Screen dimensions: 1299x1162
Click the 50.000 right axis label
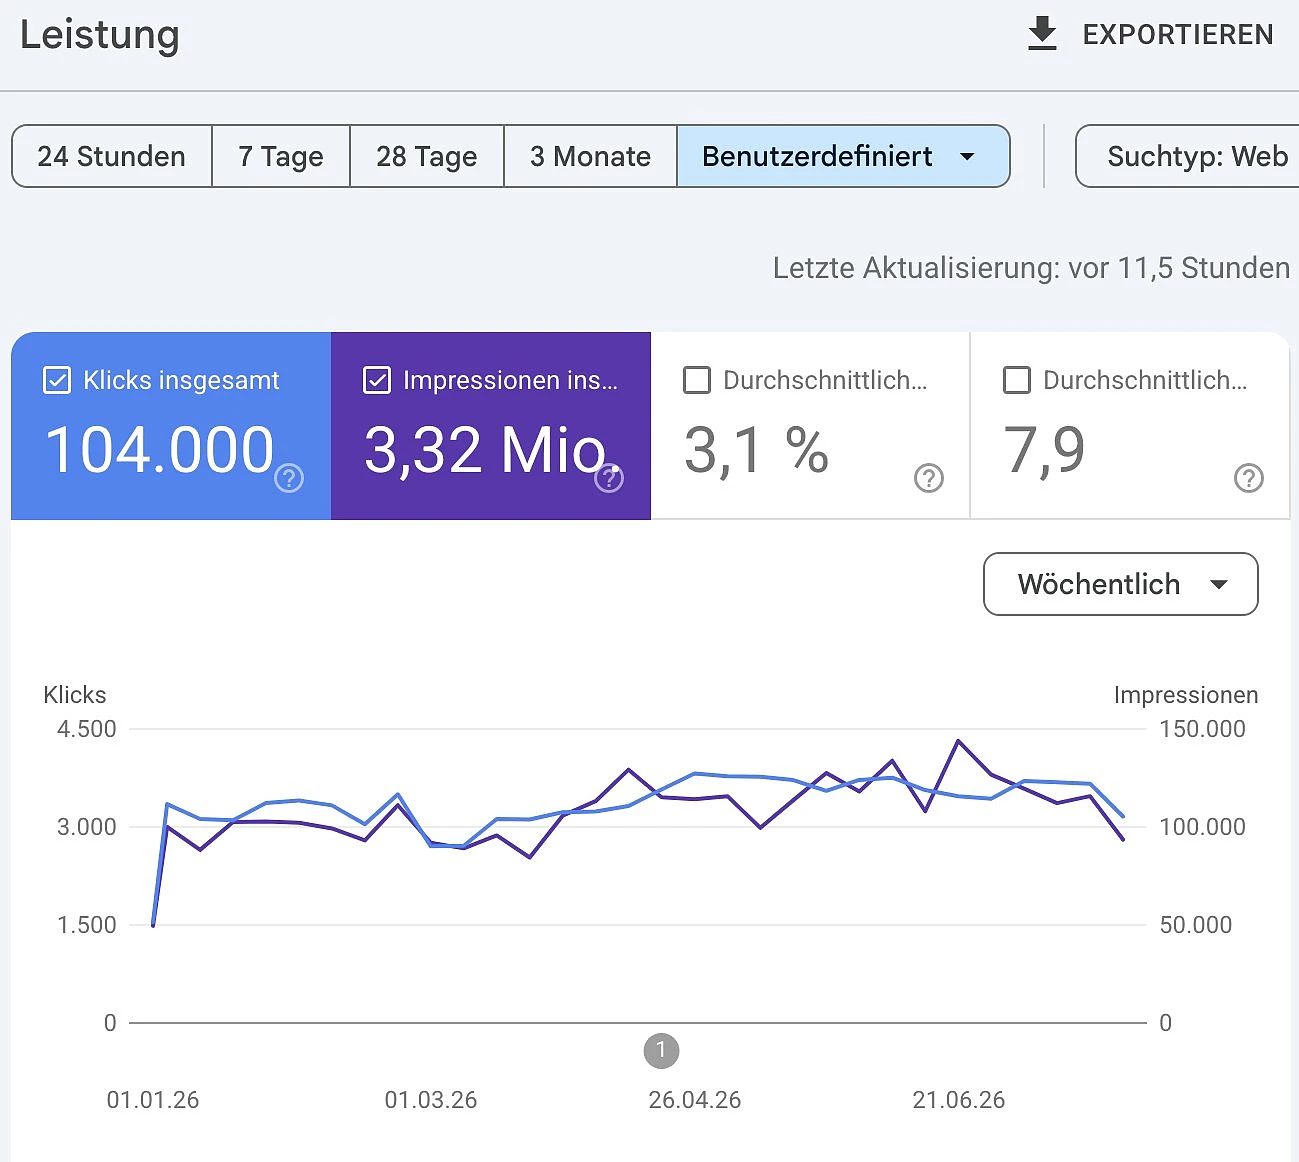(x=1196, y=925)
